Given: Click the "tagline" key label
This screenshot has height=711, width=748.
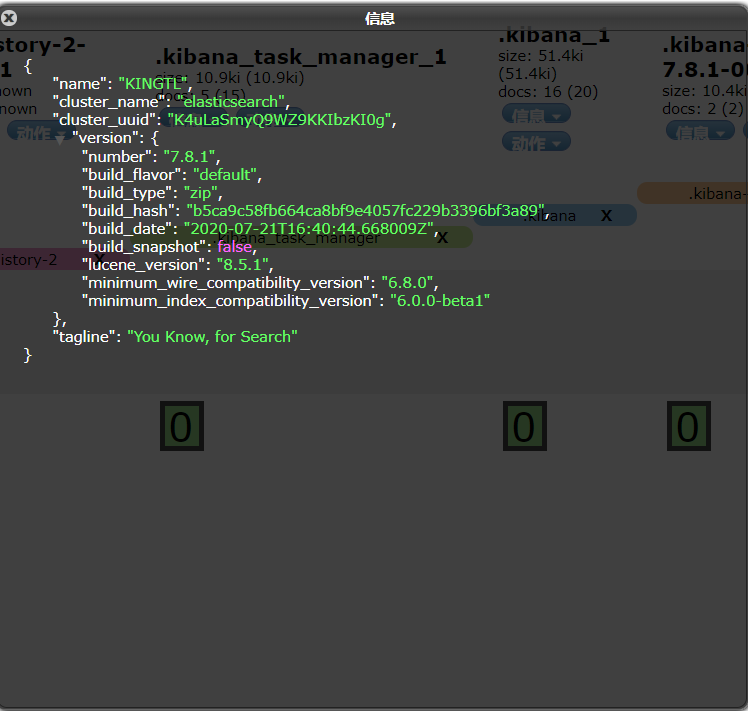Looking at the screenshot, I should coord(84,337).
